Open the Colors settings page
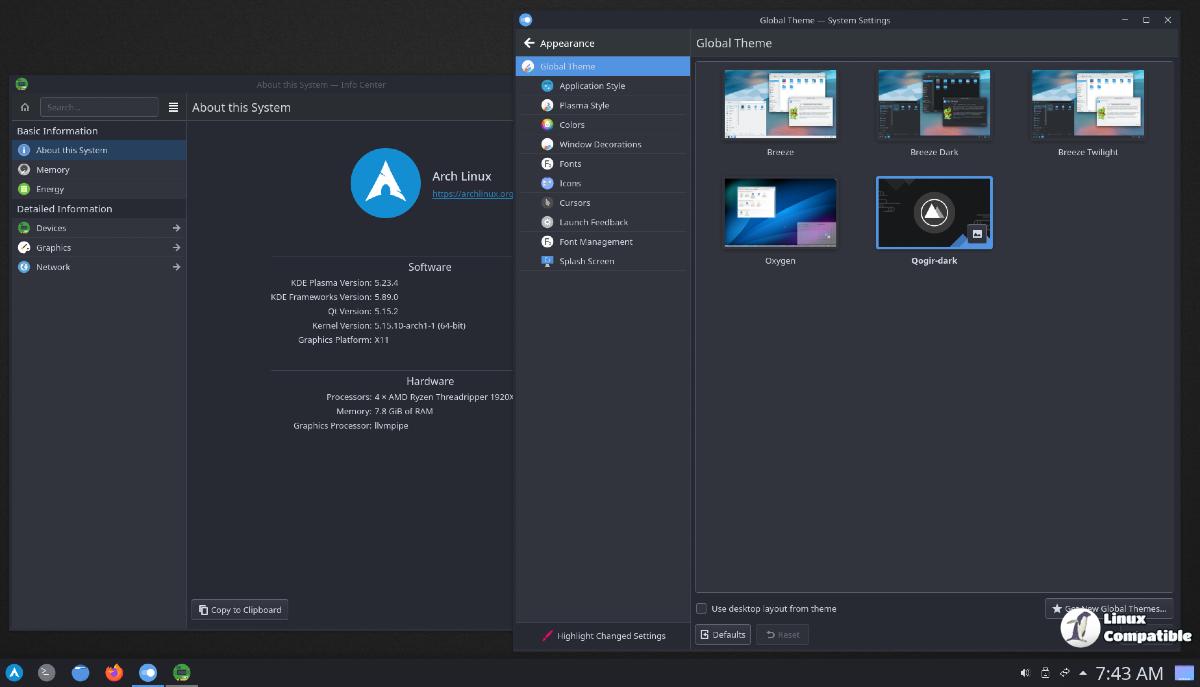 point(571,125)
